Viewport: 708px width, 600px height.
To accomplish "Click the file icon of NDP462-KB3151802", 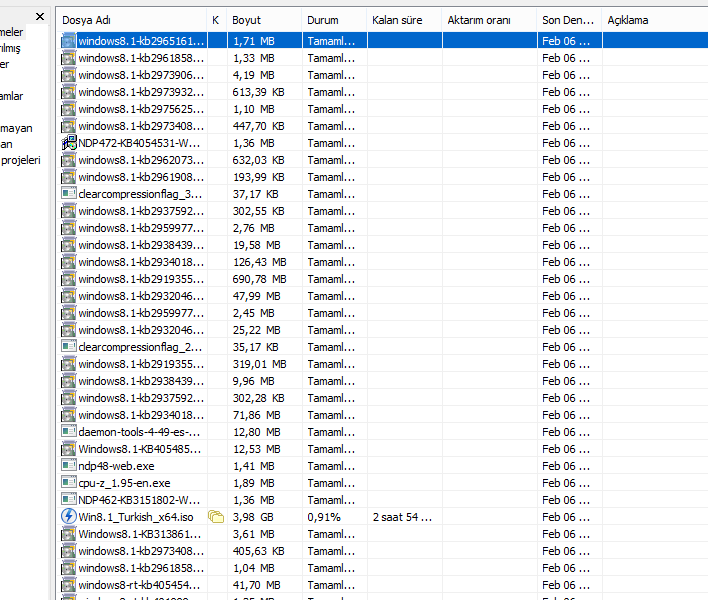I will click(x=69, y=500).
